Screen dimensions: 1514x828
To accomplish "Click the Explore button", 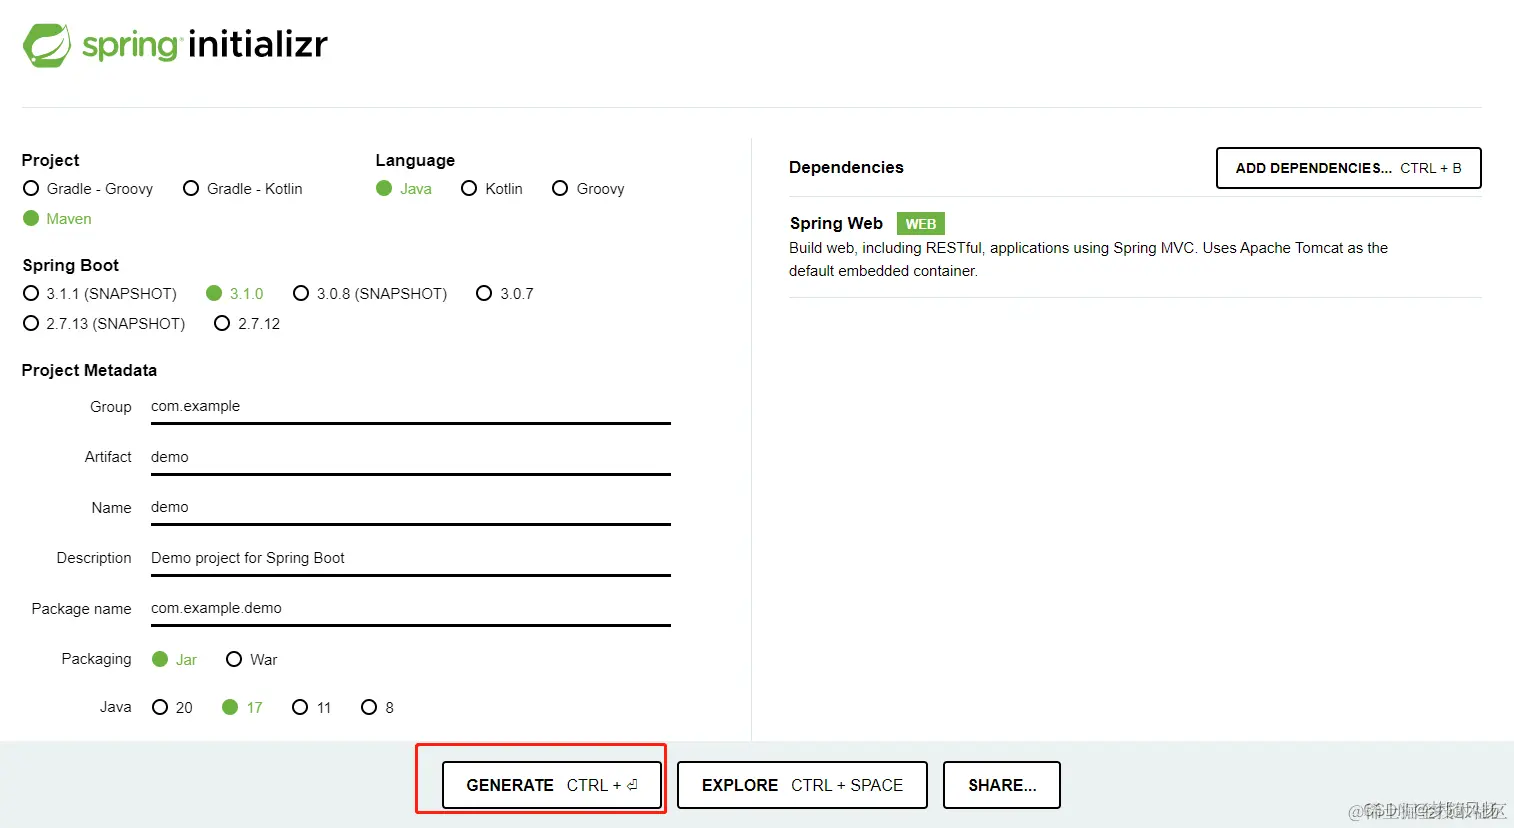I will [802, 785].
